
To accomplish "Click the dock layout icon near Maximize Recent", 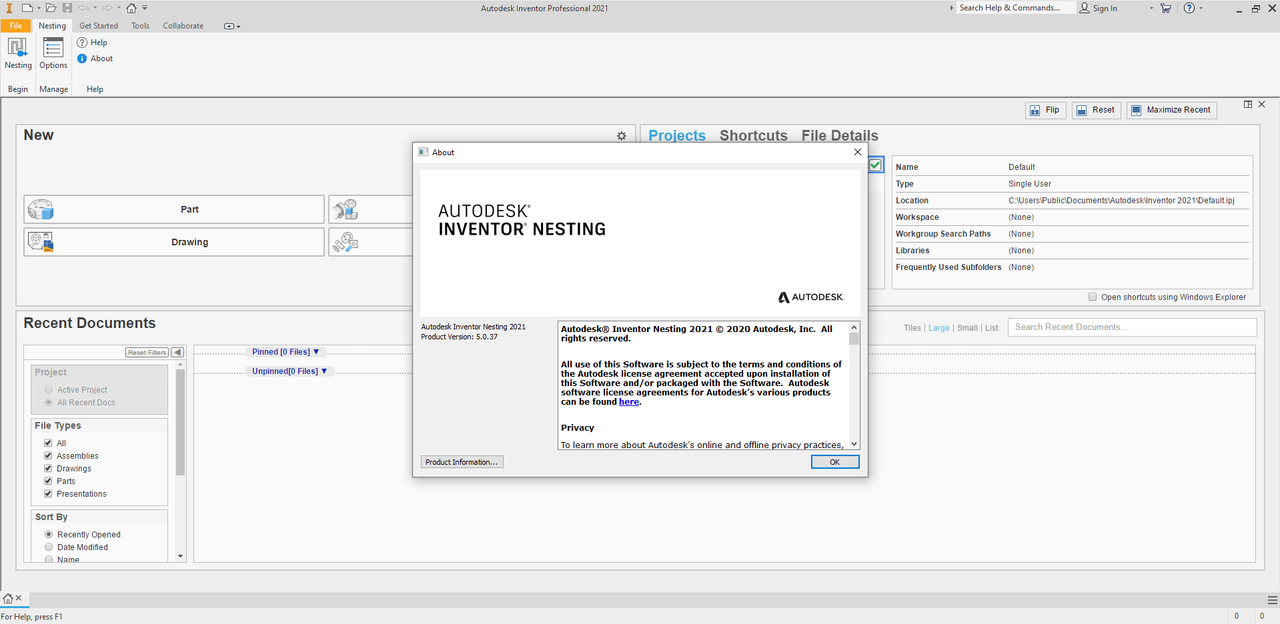I will coord(1248,104).
